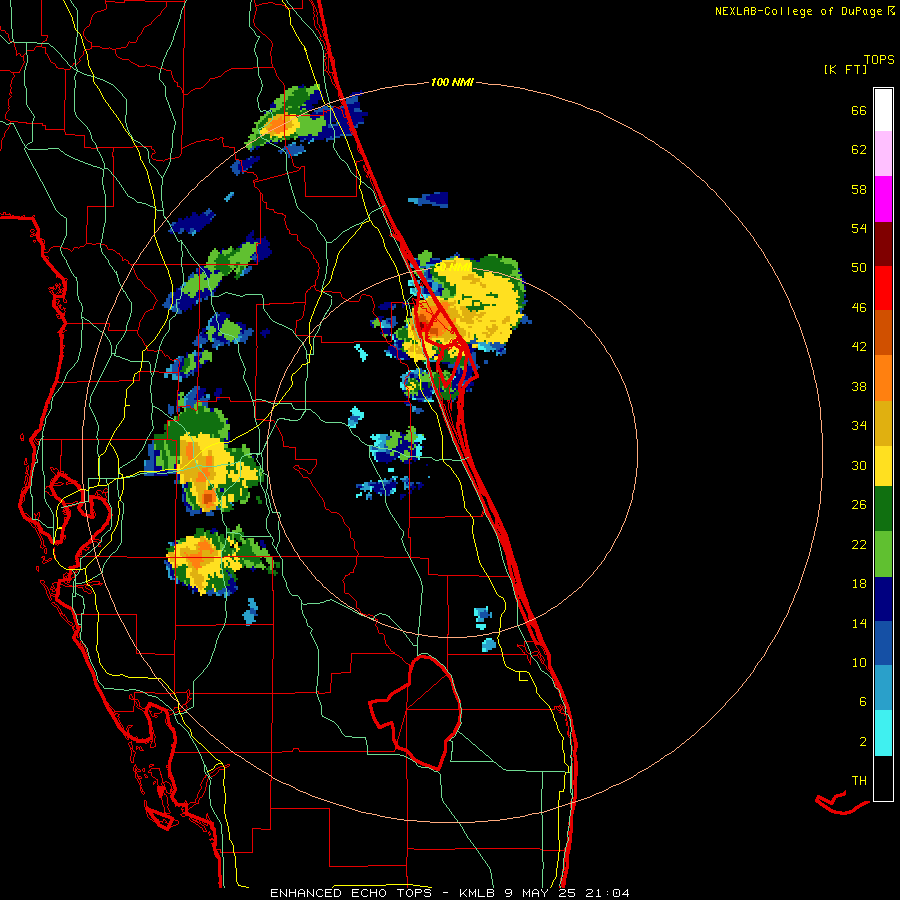
Task: Click the "34" legend value
Action: pos(859,425)
